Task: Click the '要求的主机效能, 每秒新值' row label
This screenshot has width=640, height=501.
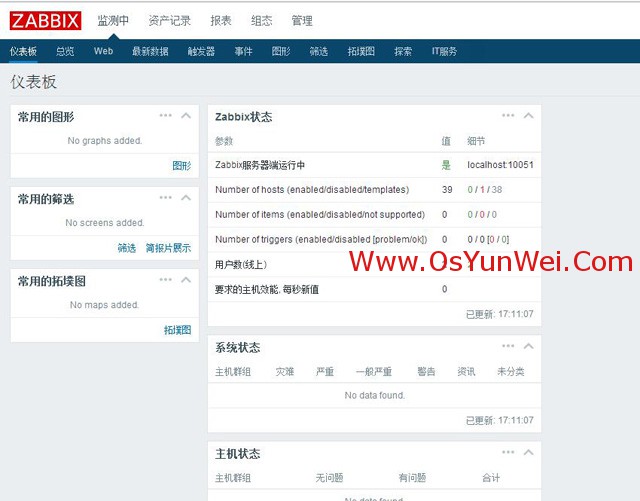Action: 267,289
